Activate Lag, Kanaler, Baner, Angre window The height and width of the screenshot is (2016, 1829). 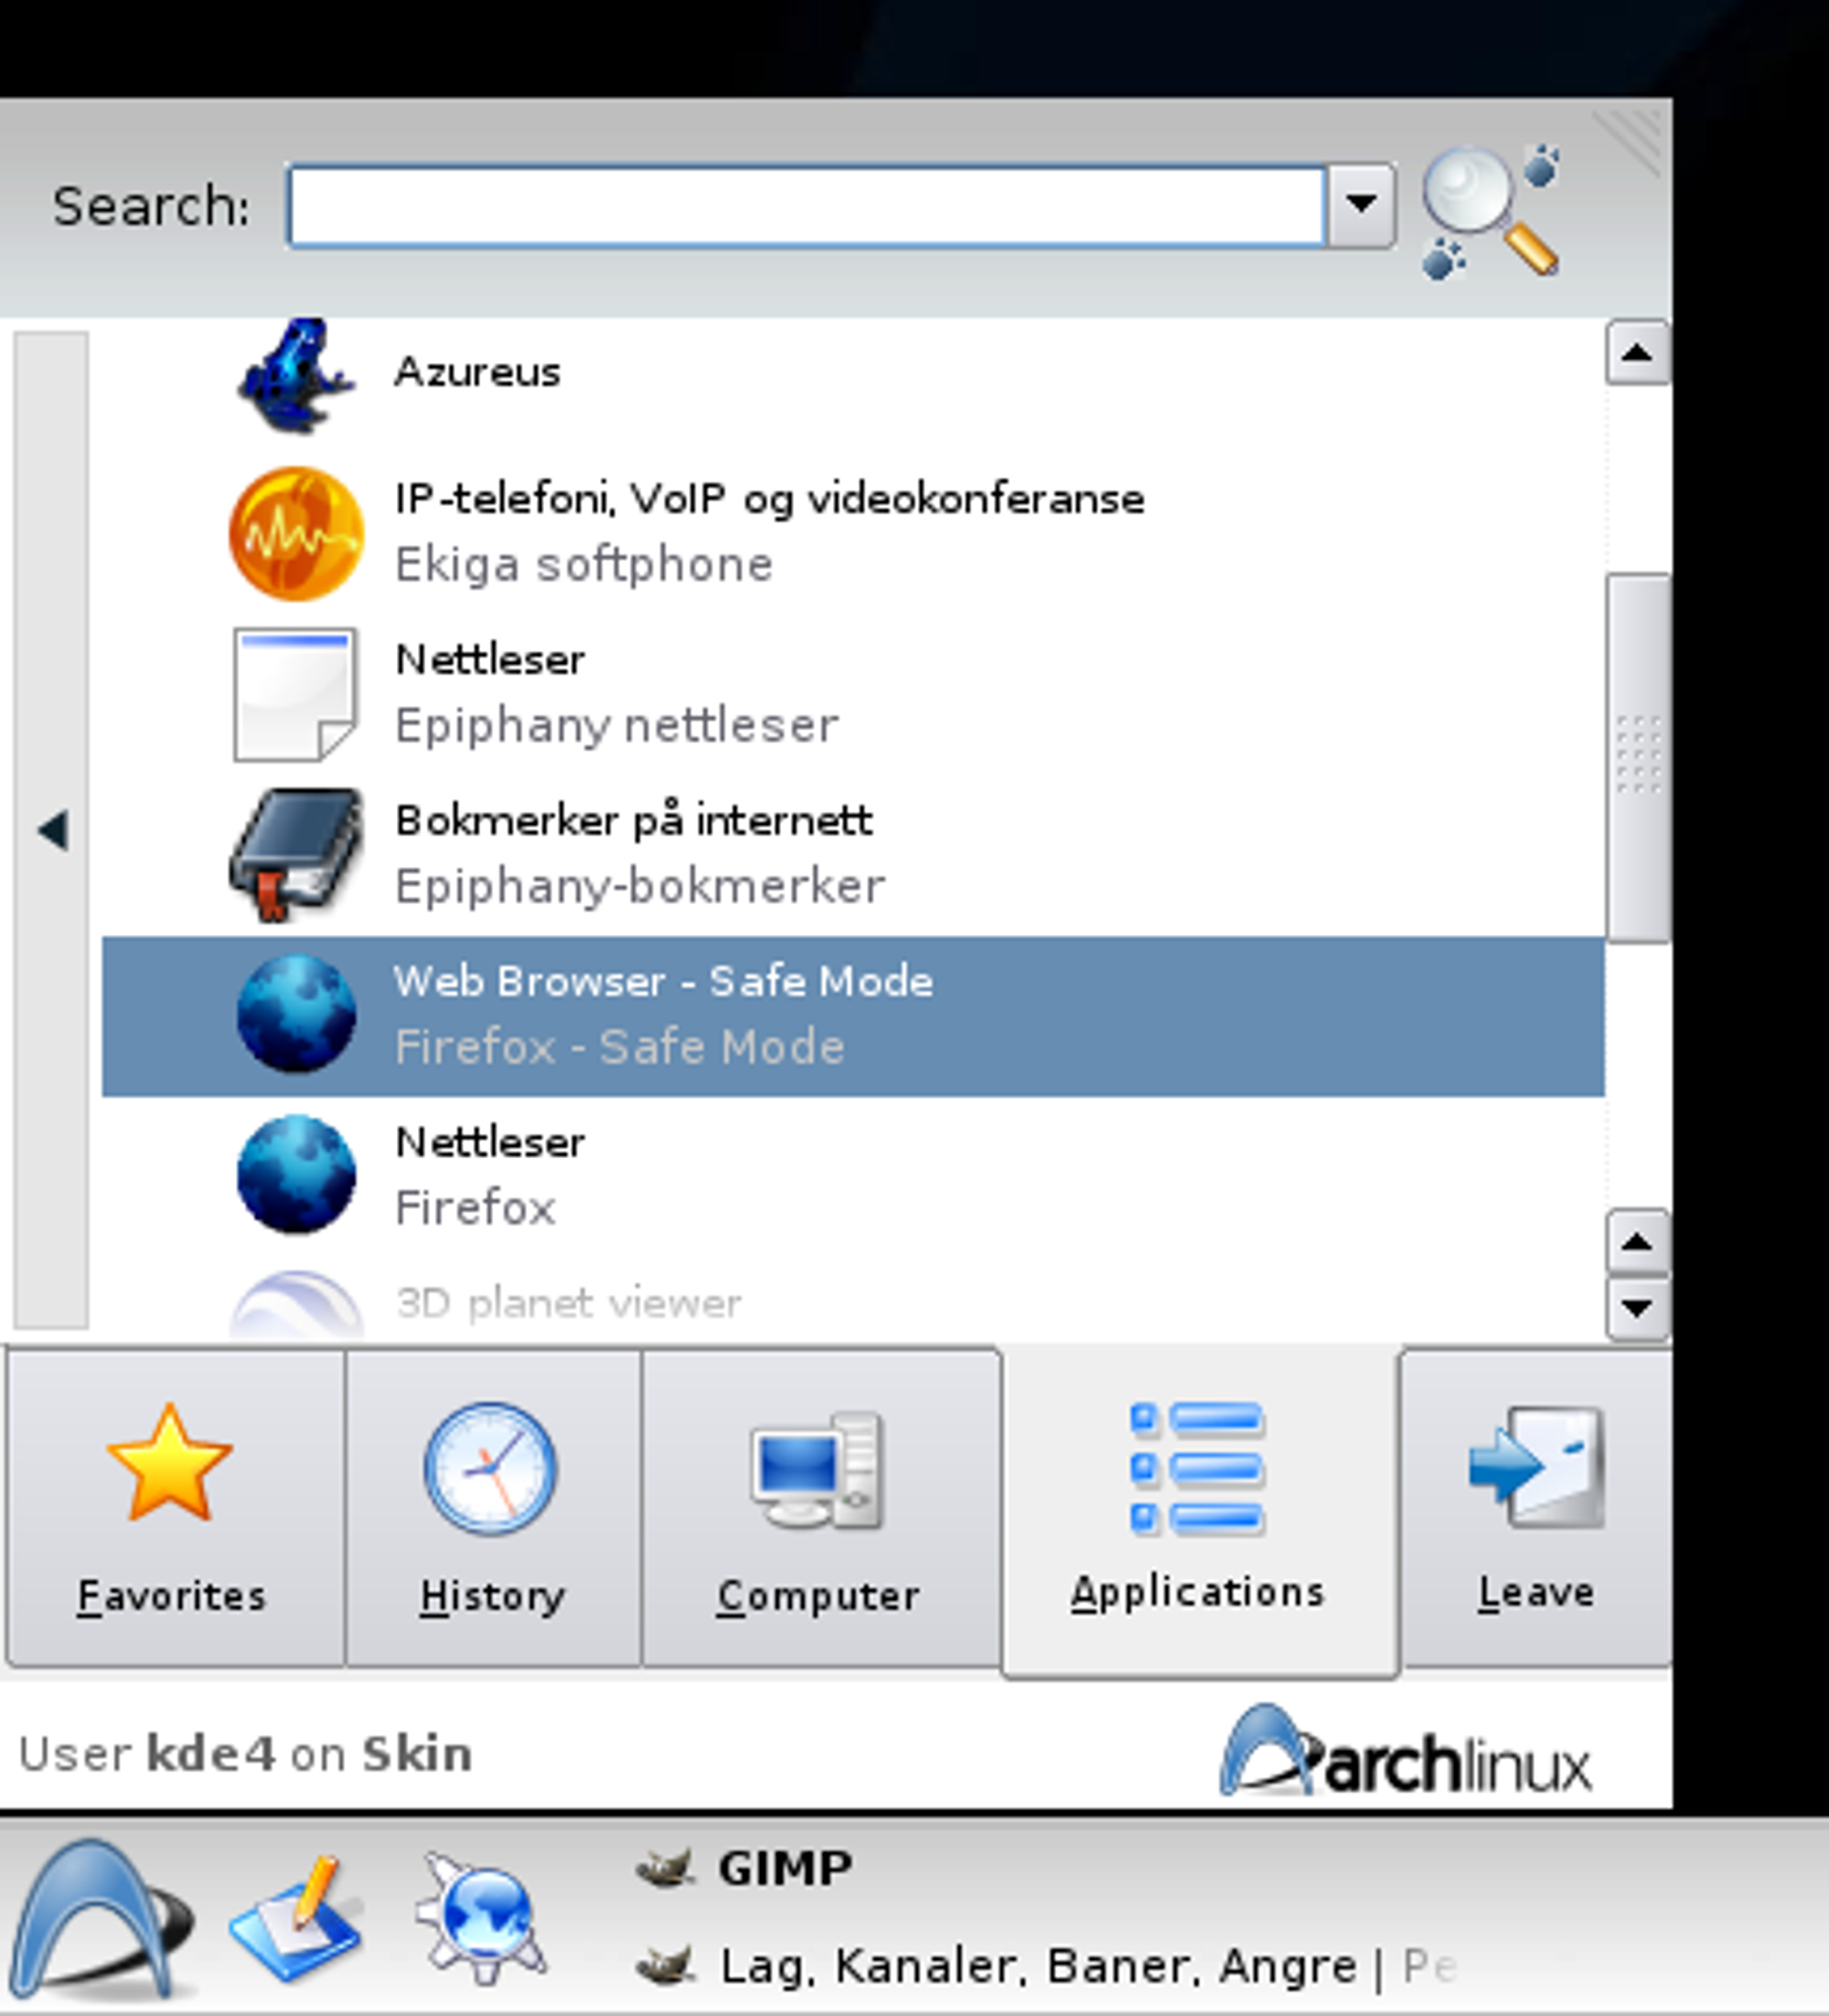[x=1046, y=1966]
